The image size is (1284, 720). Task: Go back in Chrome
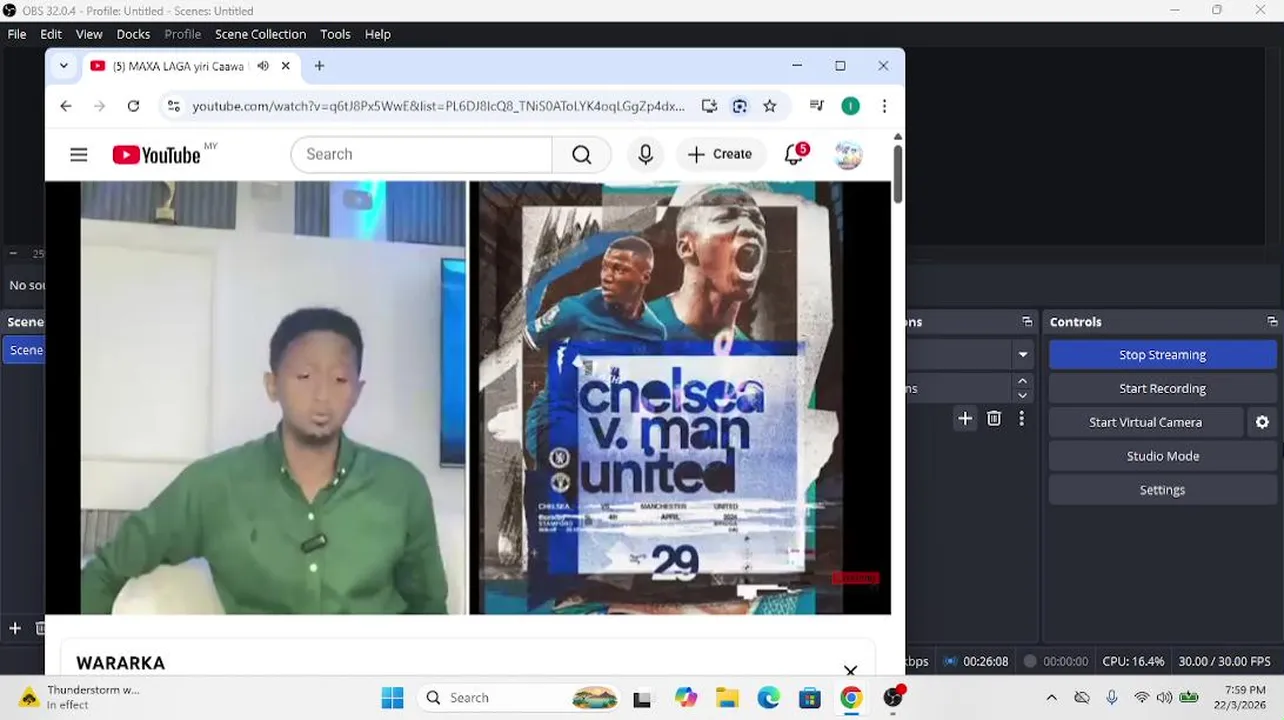(x=66, y=106)
